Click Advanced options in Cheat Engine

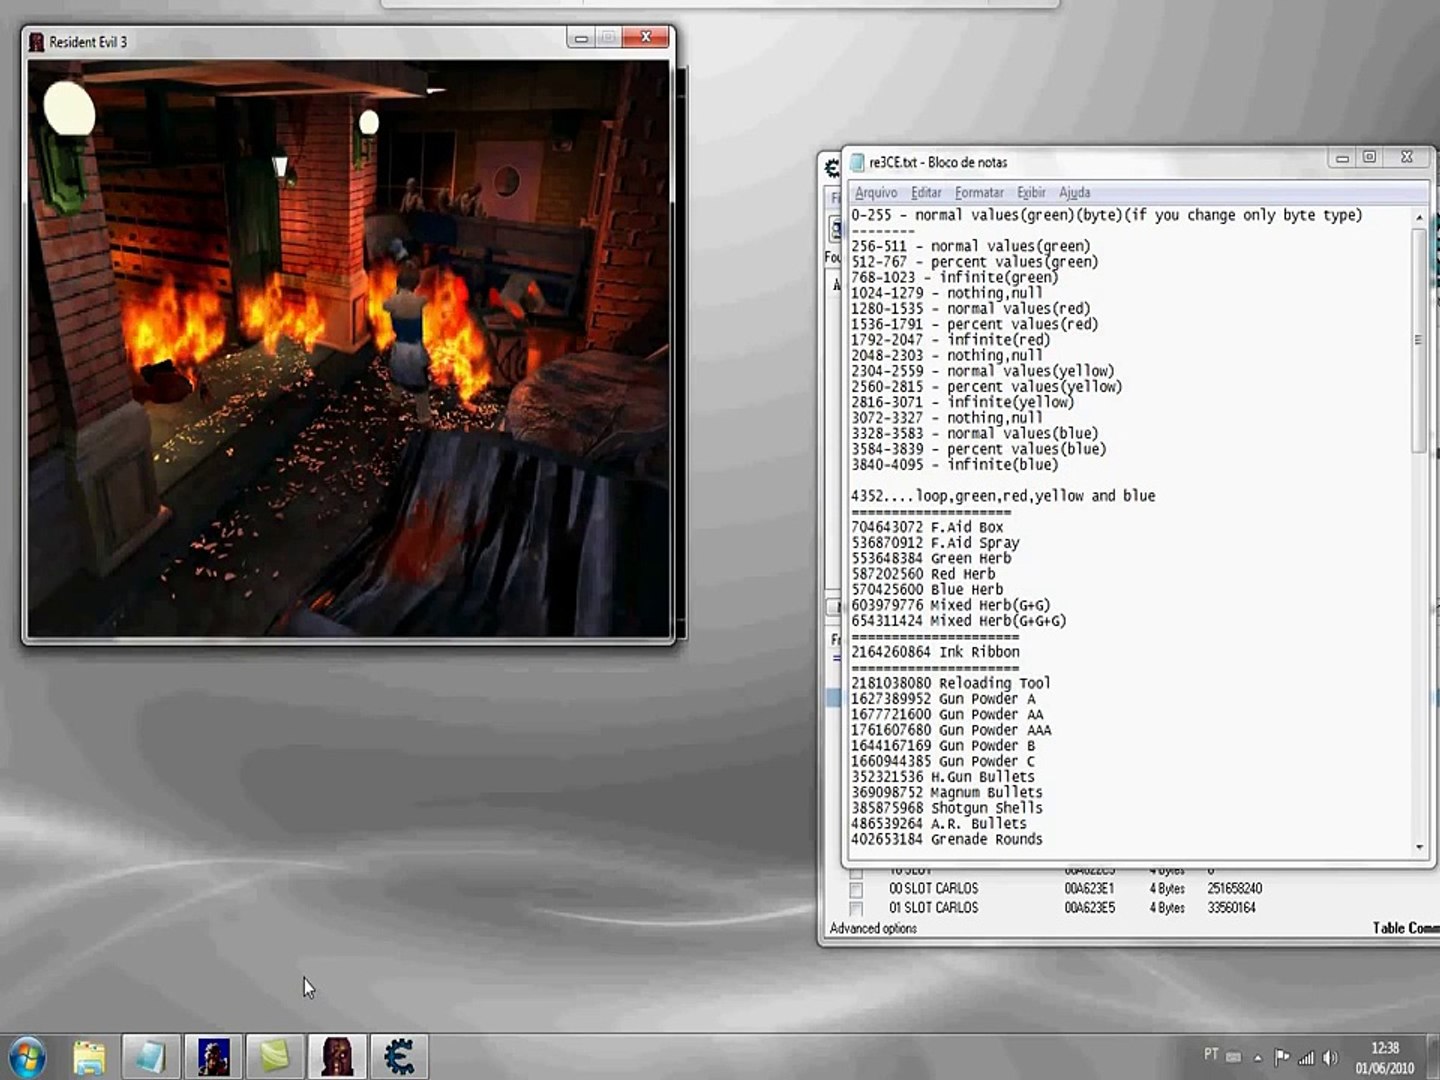[x=873, y=928]
